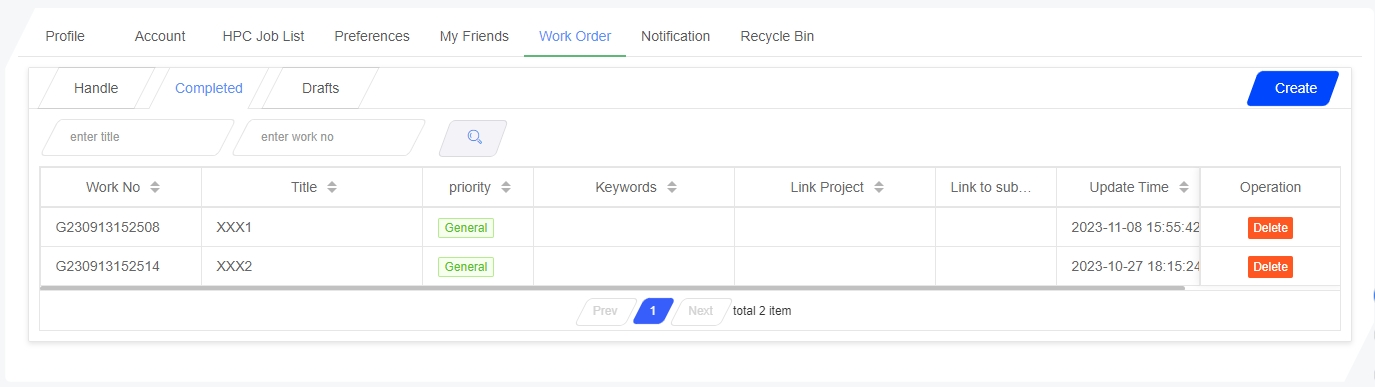
Task: Click work number G230913152508
Action: coord(108,227)
